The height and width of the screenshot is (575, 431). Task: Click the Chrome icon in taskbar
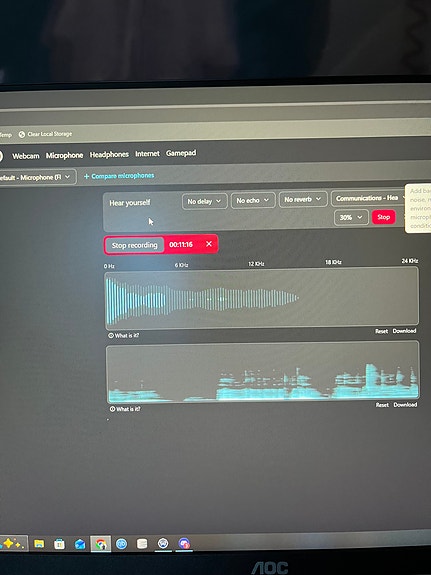point(101,544)
